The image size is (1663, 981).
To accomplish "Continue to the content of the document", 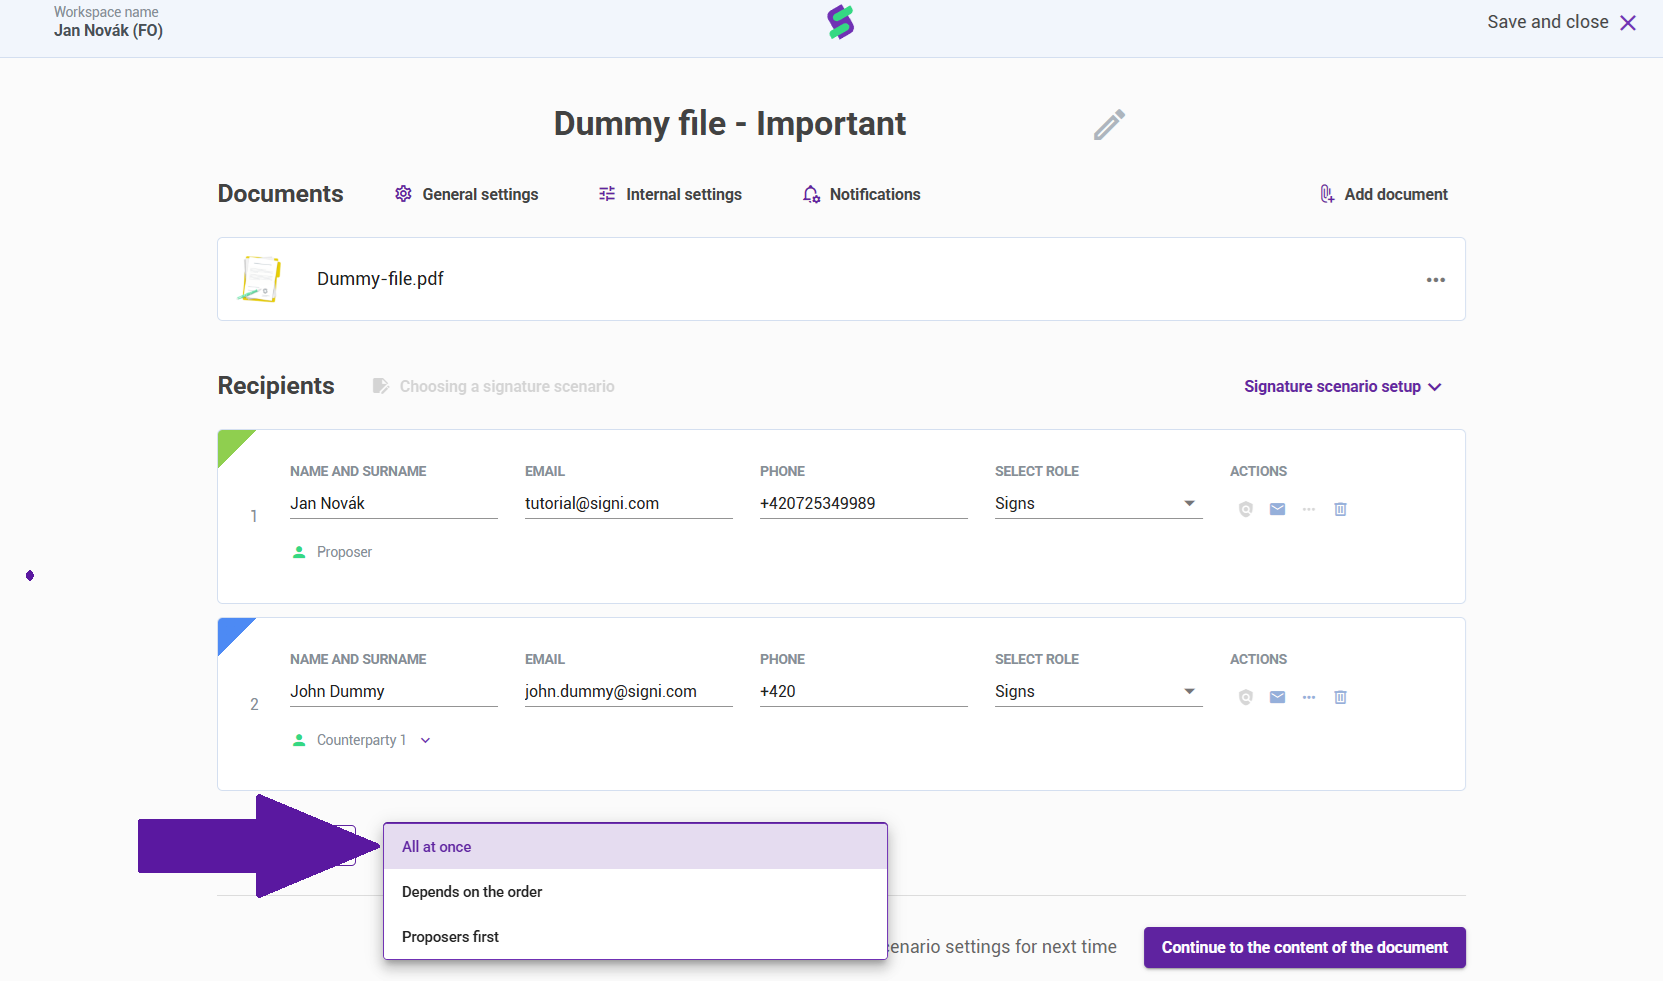I will coord(1305,947).
